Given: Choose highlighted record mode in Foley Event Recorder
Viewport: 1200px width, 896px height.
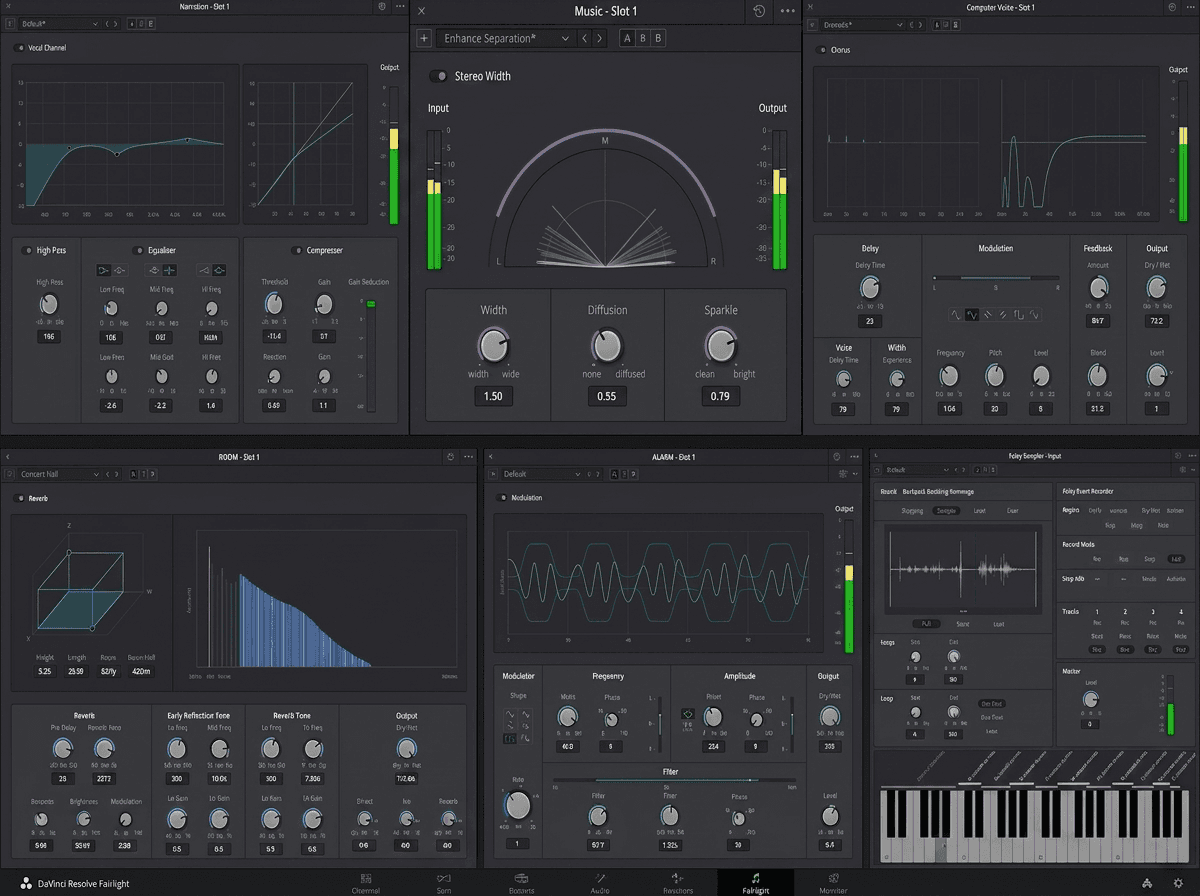Looking at the screenshot, I should point(1175,559).
